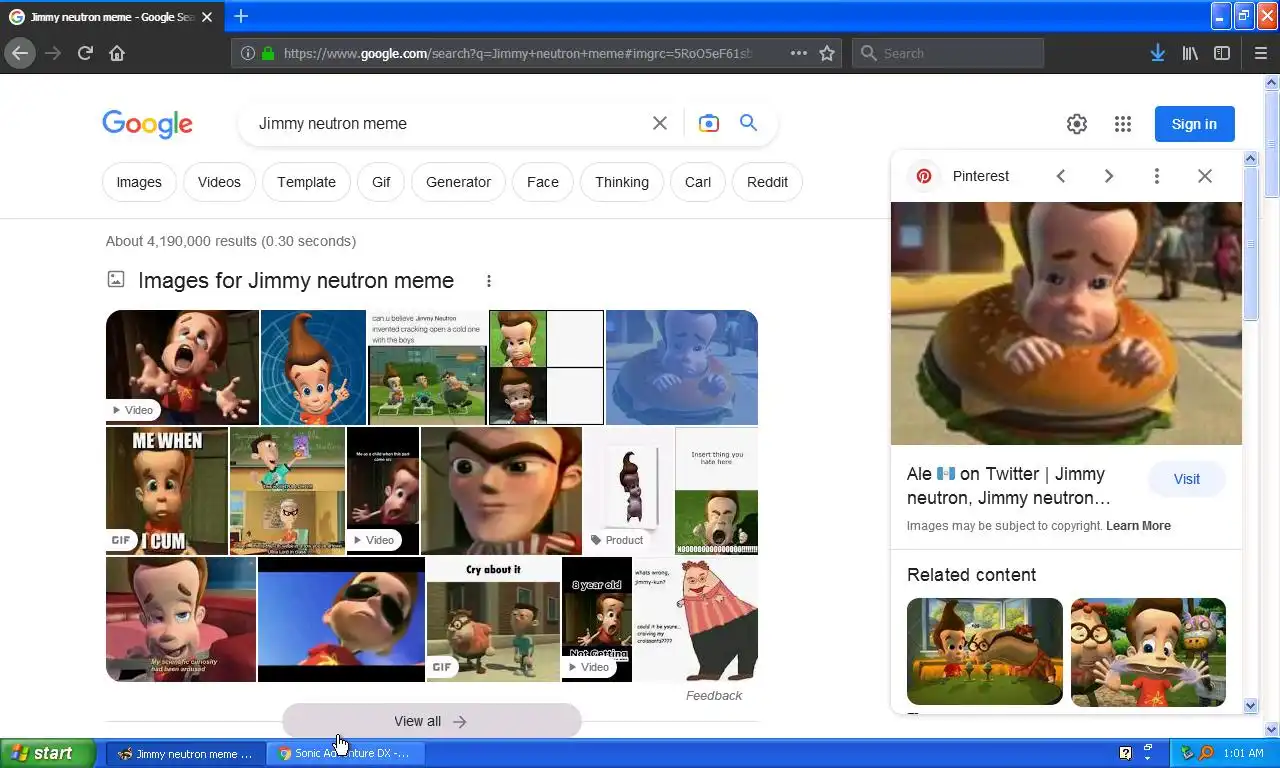Open the 8 year old video thumbnail
Image resolution: width=1280 pixels, height=768 pixels.
597,619
